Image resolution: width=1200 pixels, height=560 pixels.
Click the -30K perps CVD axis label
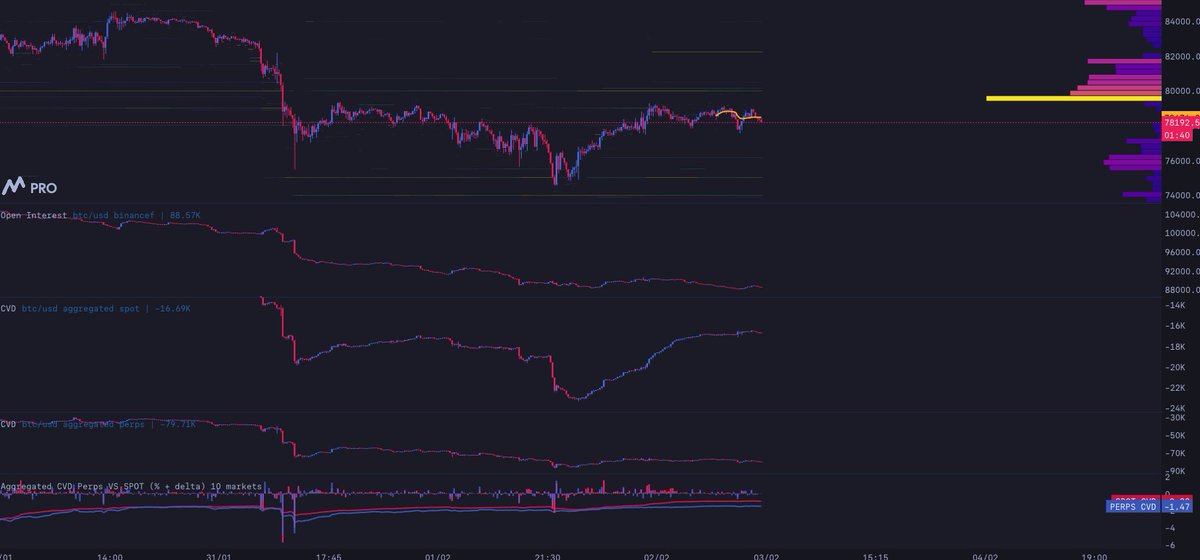click(x=1175, y=418)
